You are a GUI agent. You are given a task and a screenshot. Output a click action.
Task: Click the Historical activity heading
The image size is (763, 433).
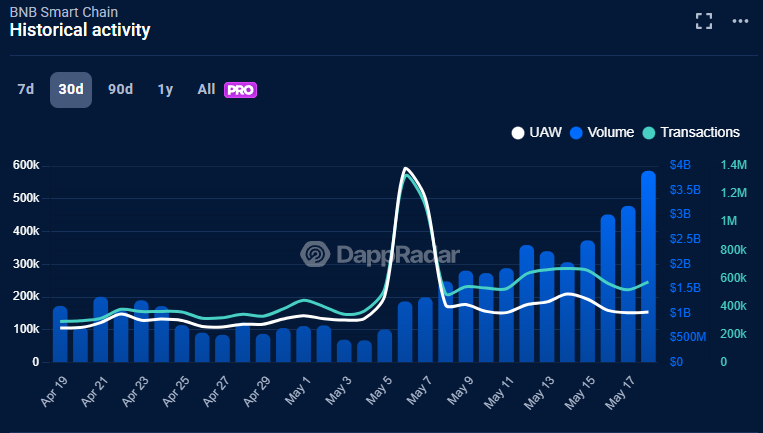click(80, 30)
